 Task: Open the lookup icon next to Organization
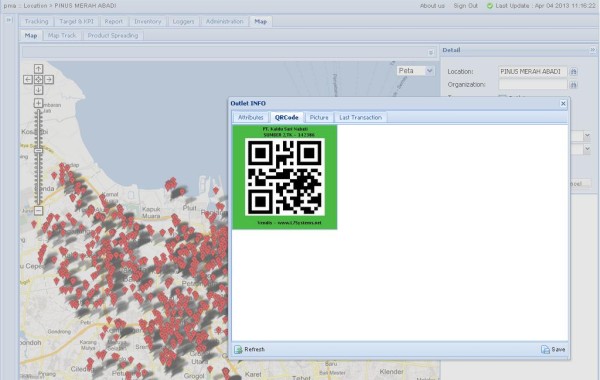click(x=573, y=85)
